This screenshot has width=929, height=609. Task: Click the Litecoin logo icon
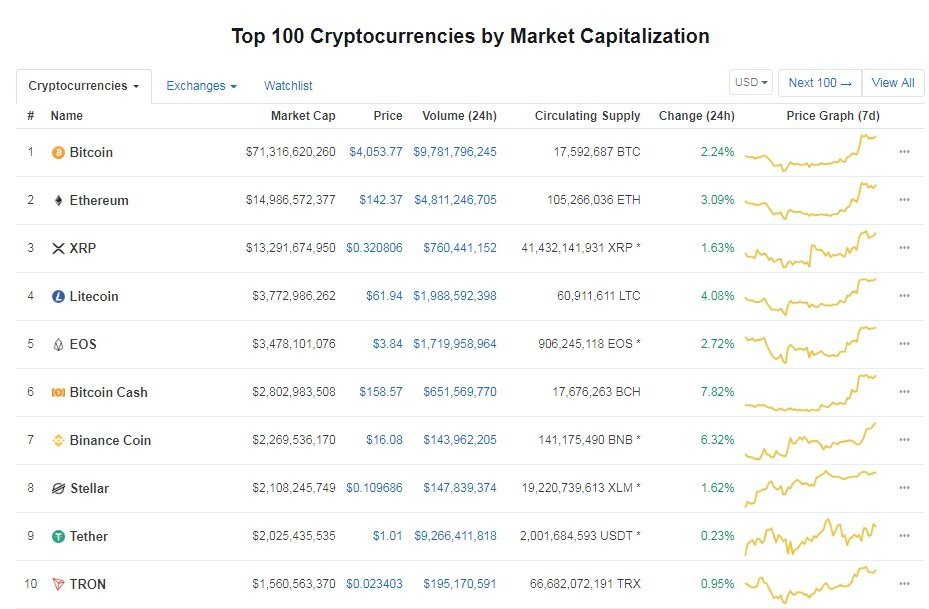click(x=58, y=297)
